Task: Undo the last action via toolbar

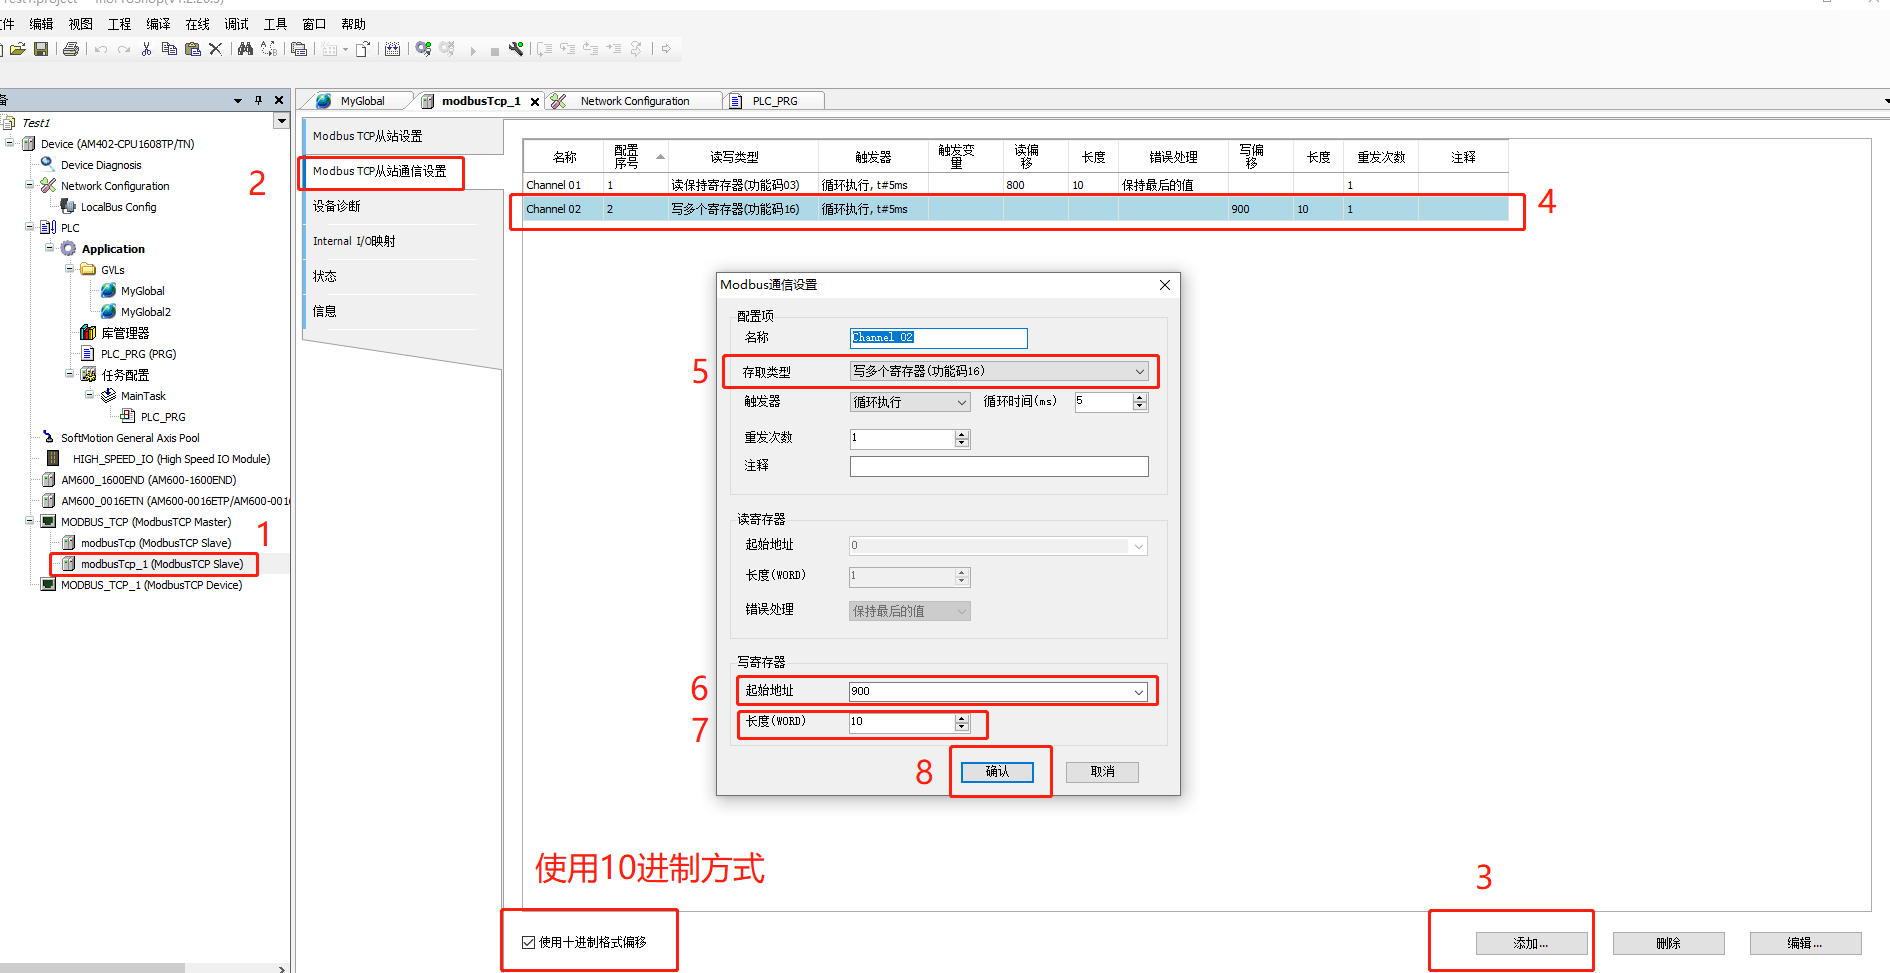Action: pos(101,49)
